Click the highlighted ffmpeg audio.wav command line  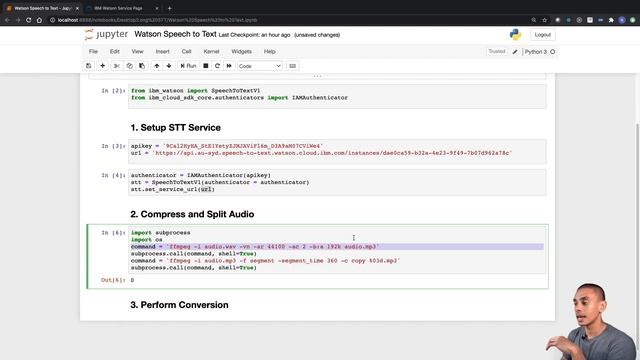pos(337,247)
